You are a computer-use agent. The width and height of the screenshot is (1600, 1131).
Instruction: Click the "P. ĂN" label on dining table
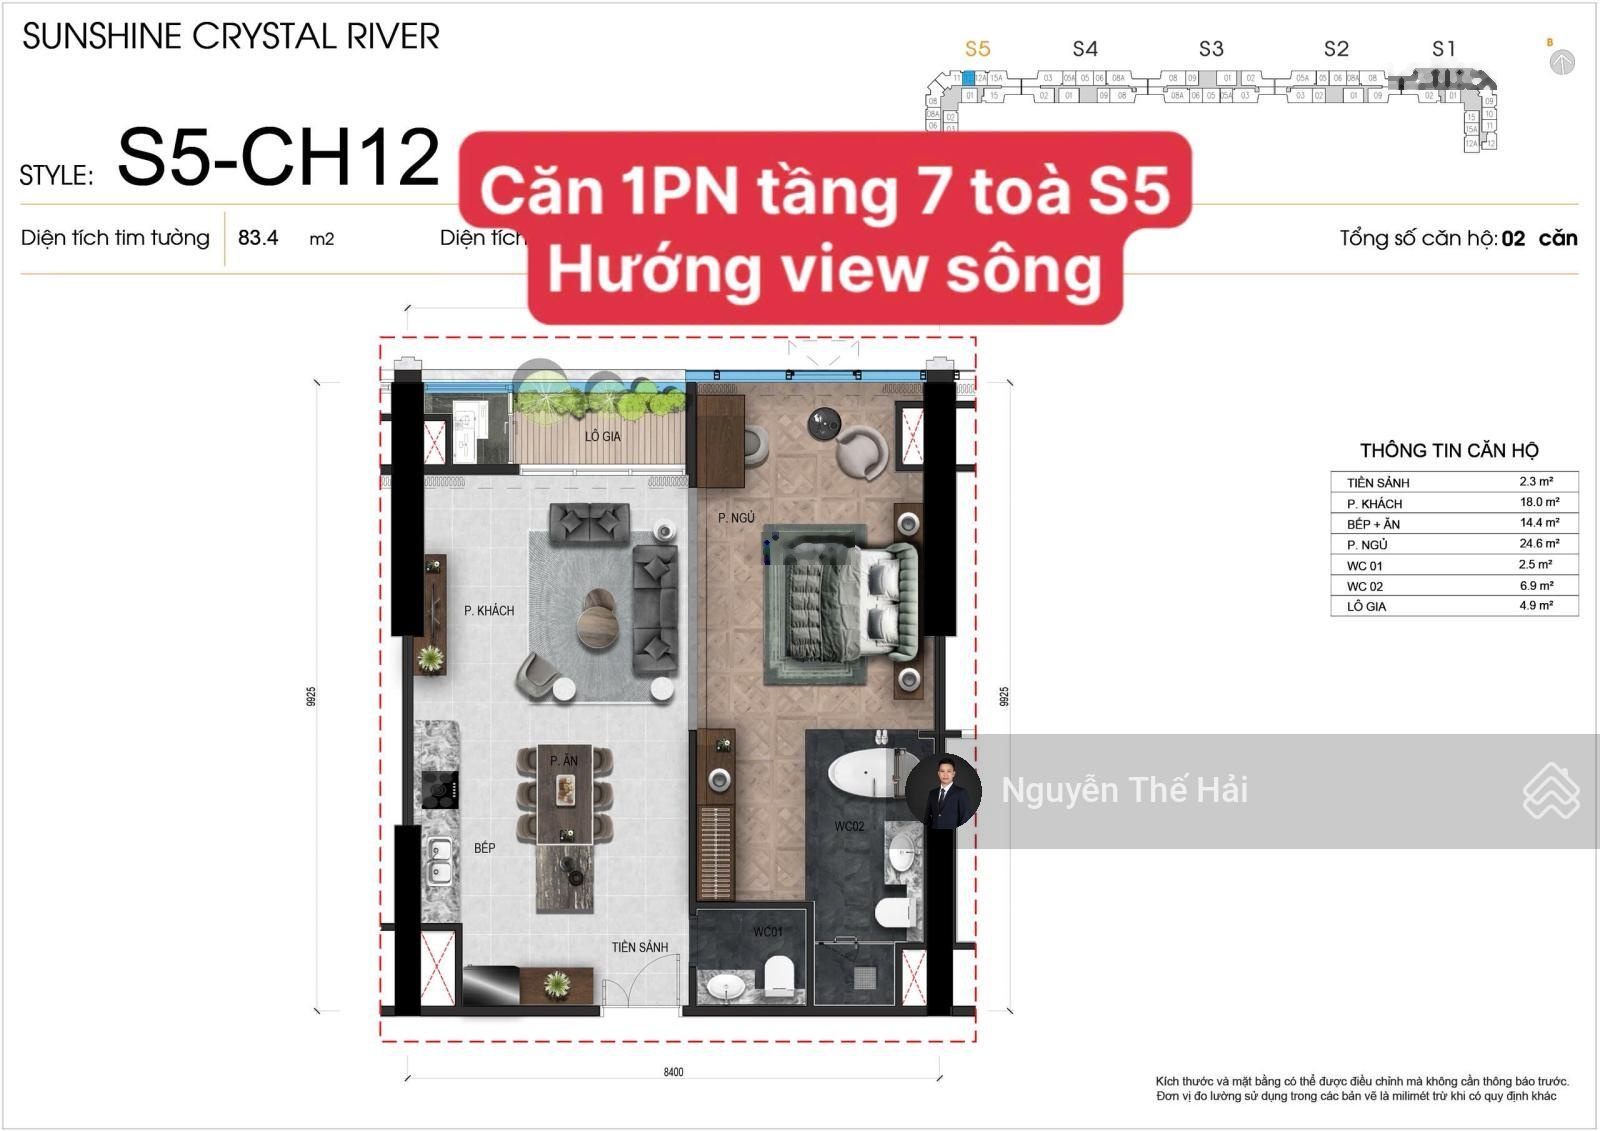coord(564,761)
